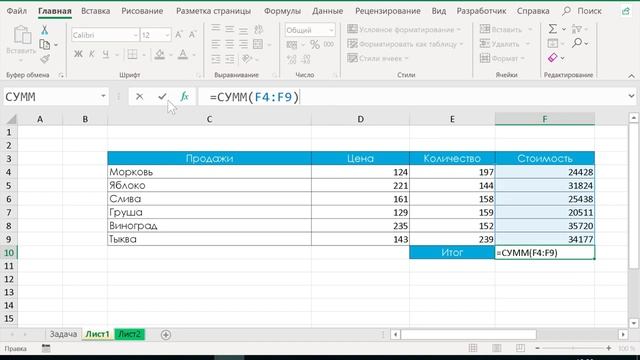Click the Paste clipboard icon
This screenshot has width=640, height=360.
(x=21, y=35)
